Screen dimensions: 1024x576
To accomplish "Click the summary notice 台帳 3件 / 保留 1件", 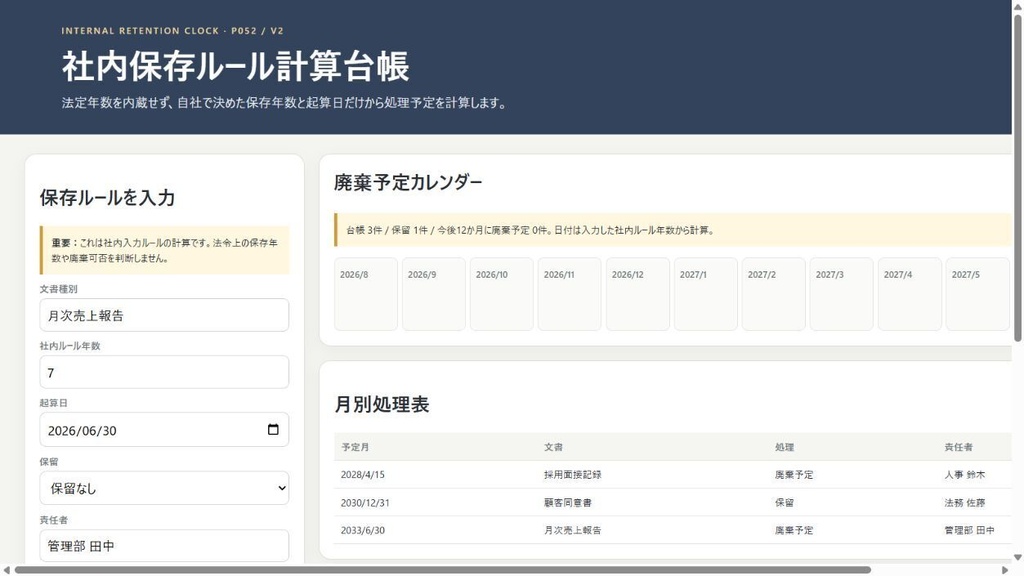I will 673,230.
